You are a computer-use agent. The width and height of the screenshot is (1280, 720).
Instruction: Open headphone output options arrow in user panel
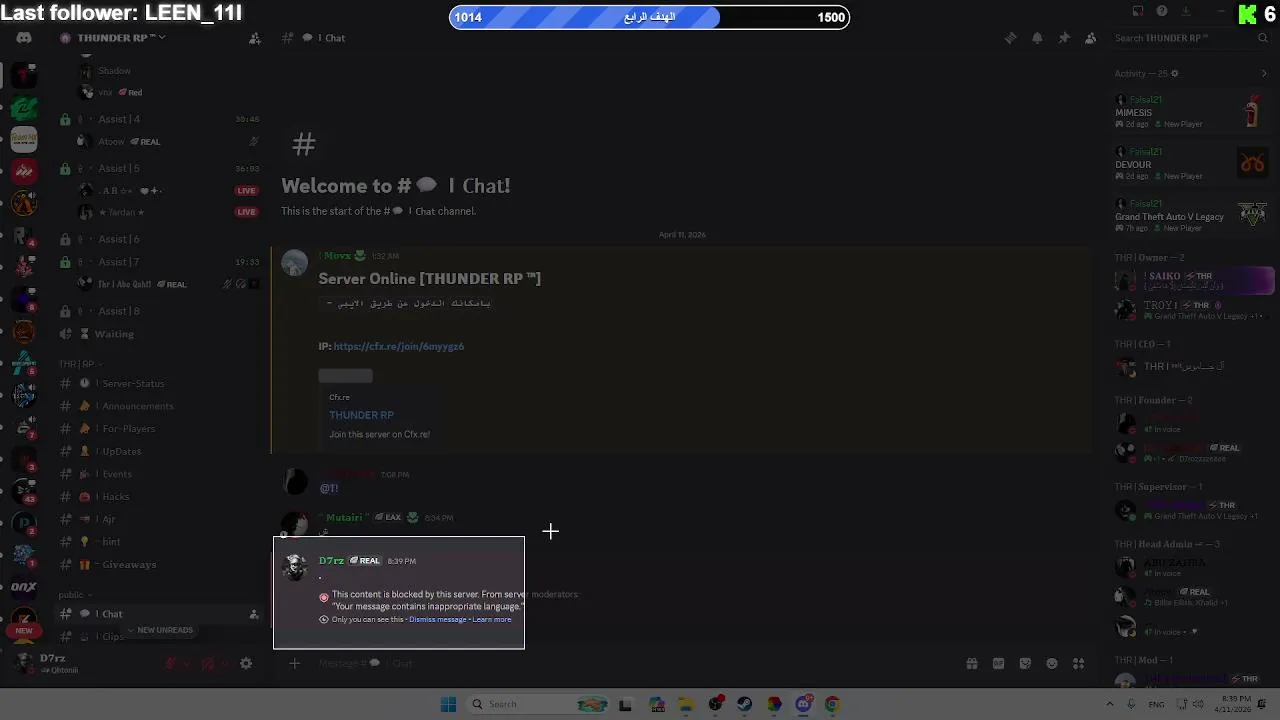point(224,663)
